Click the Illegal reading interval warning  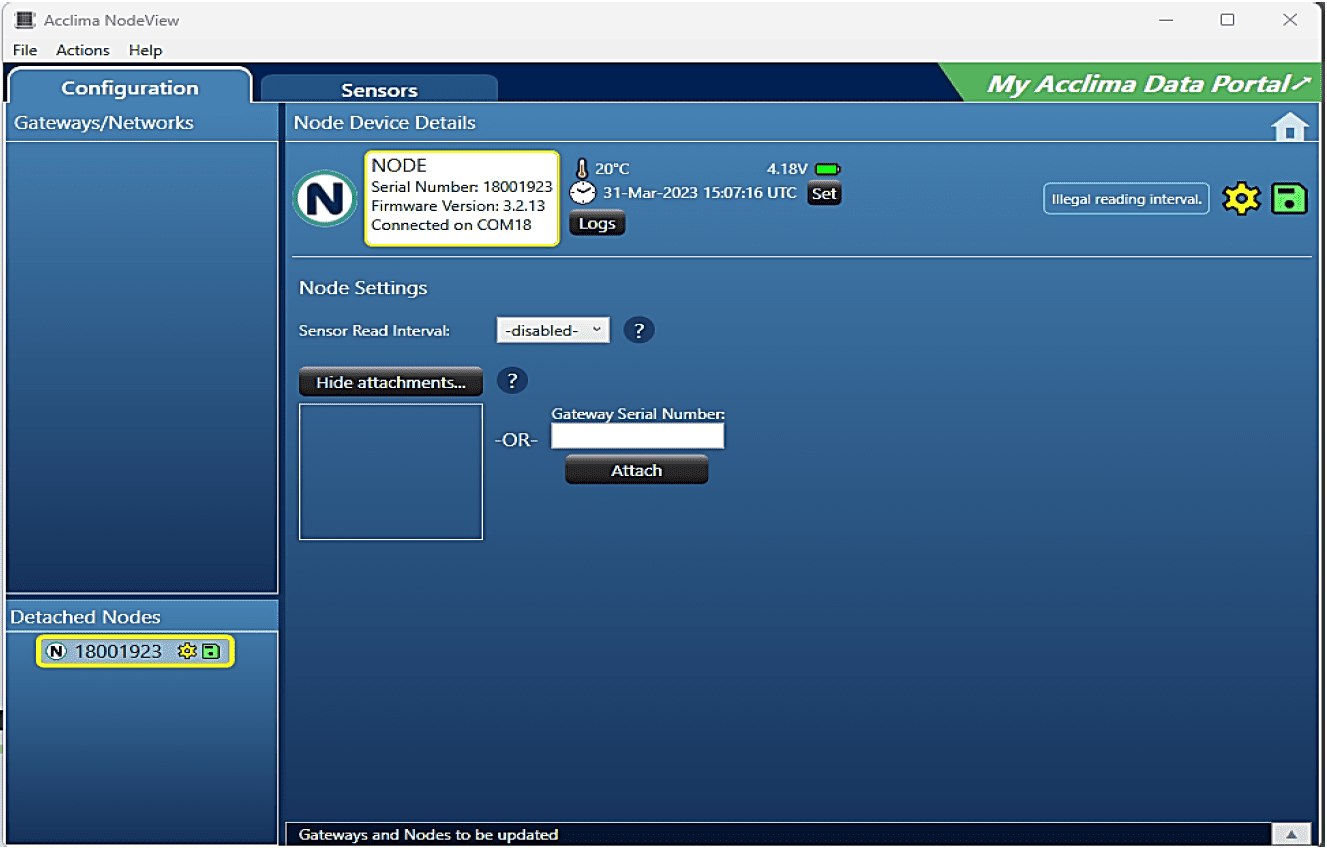coord(1125,198)
